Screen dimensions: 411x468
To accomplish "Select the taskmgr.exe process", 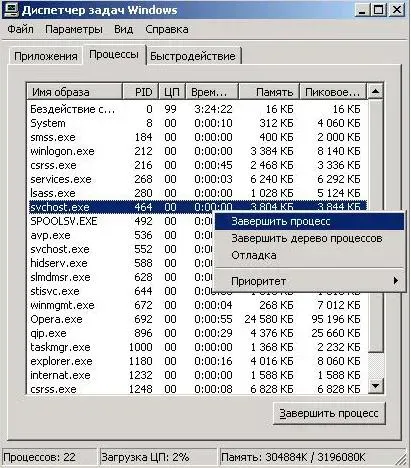I will coord(198,347).
